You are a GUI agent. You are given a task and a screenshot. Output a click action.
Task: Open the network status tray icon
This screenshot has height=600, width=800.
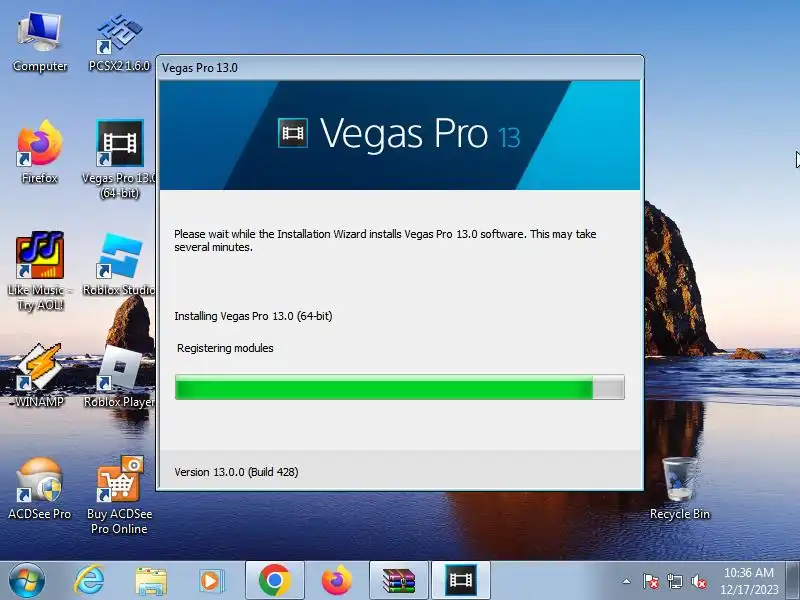click(674, 581)
